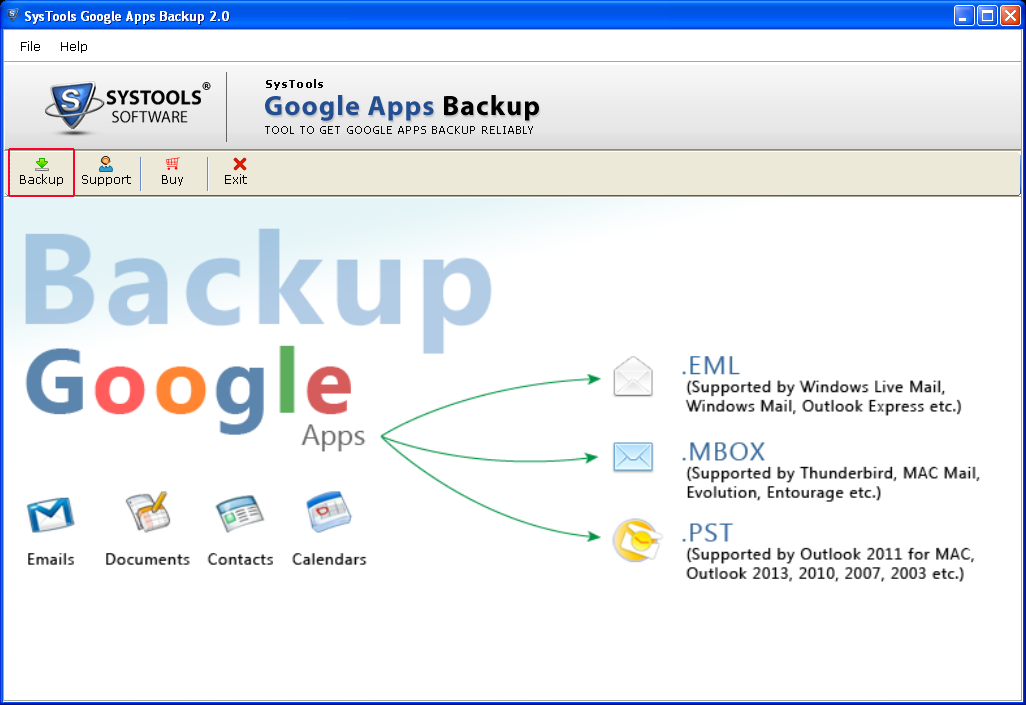This screenshot has width=1026, height=705.
Task: Open the File menu
Action: pyautogui.click(x=30, y=46)
